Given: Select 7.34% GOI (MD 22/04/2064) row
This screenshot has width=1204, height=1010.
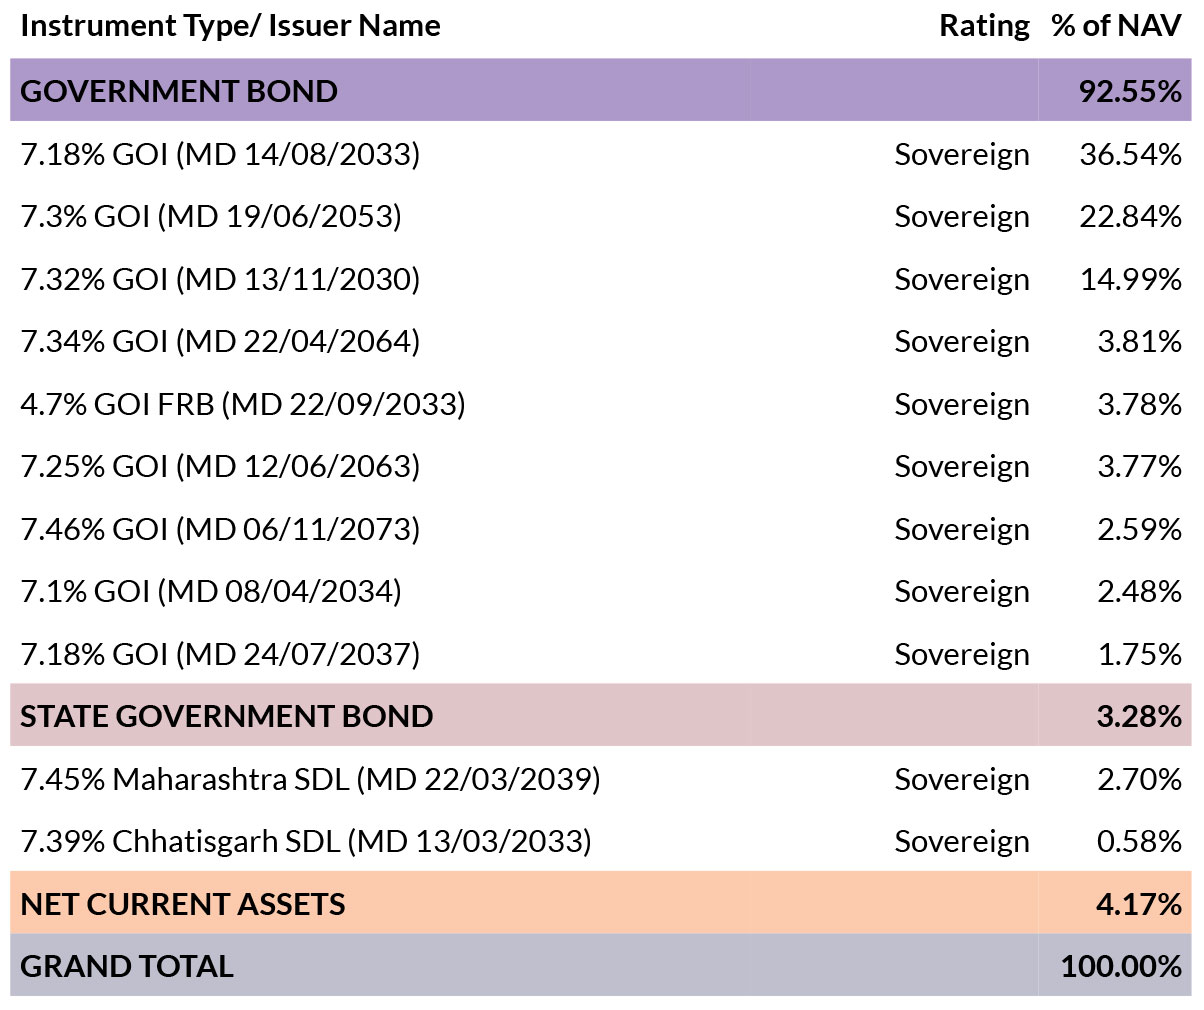Looking at the screenshot, I should [x=601, y=341].
